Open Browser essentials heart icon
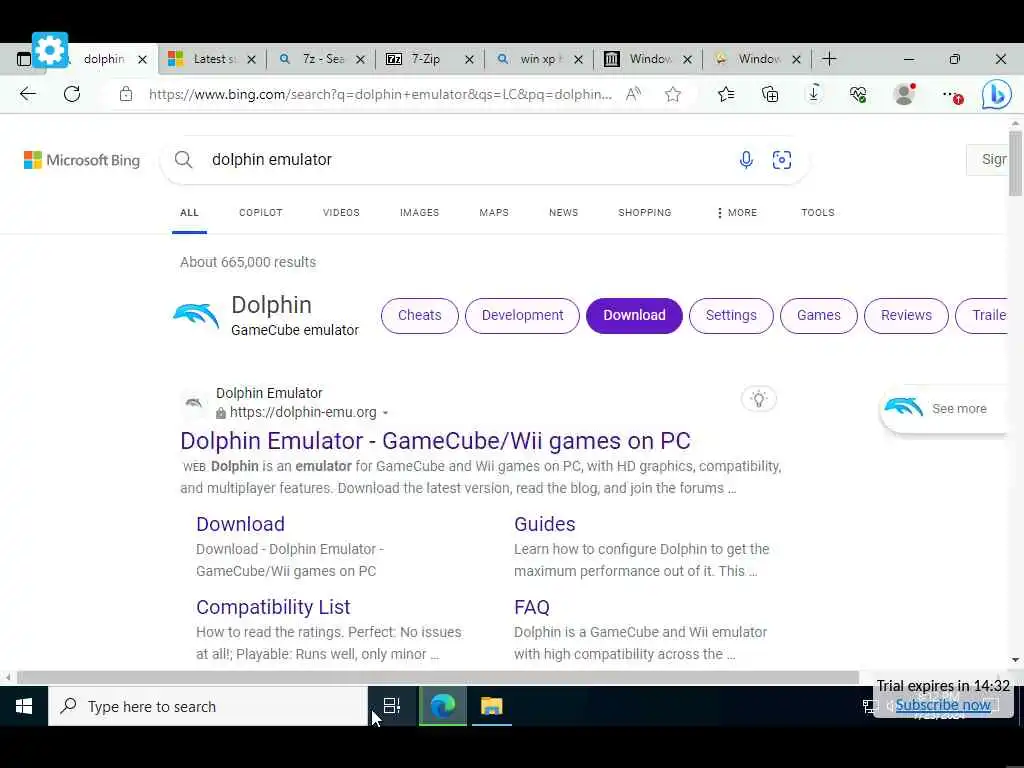Image resolution: width=1024 pixels, height=768 pixels. pyautogui.click(x=858, y=94)
